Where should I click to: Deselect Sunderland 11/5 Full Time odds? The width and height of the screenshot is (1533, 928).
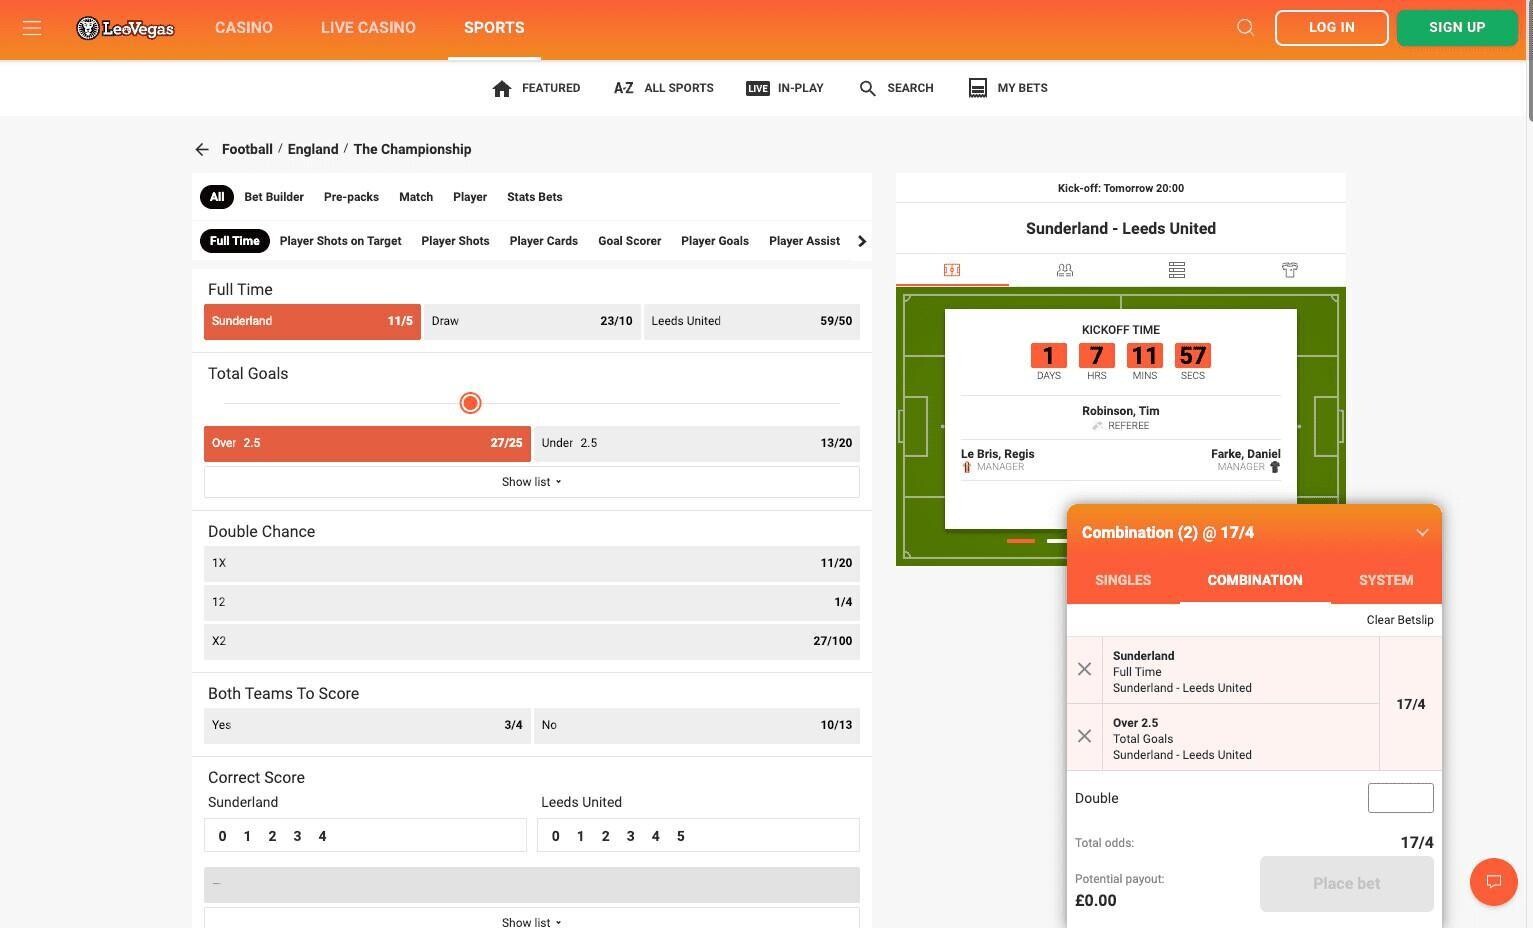point(312,321)
